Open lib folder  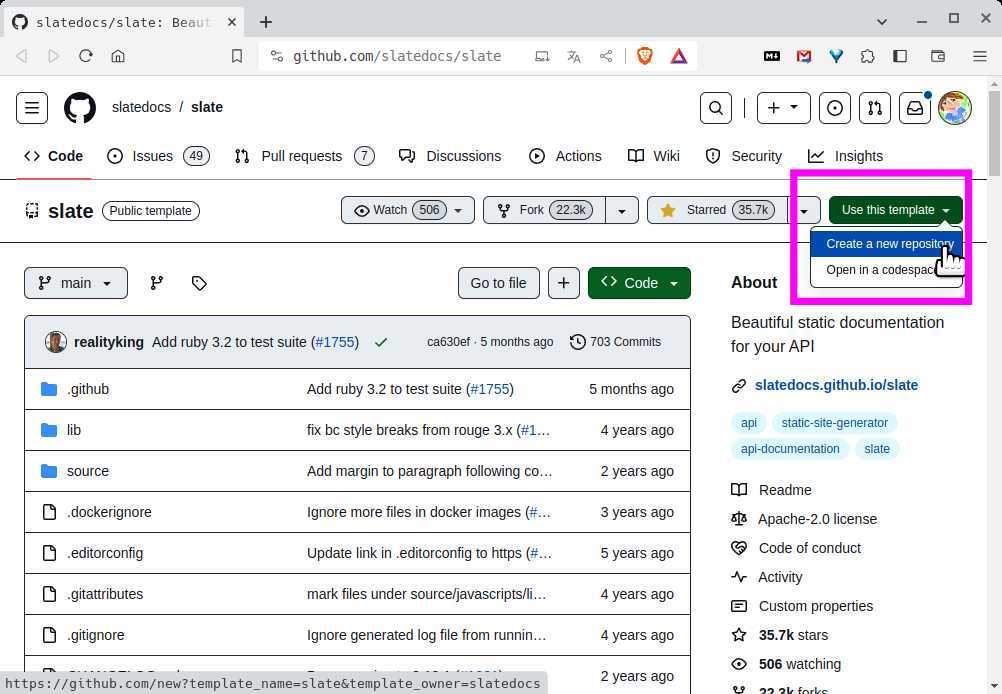(73, 430)
